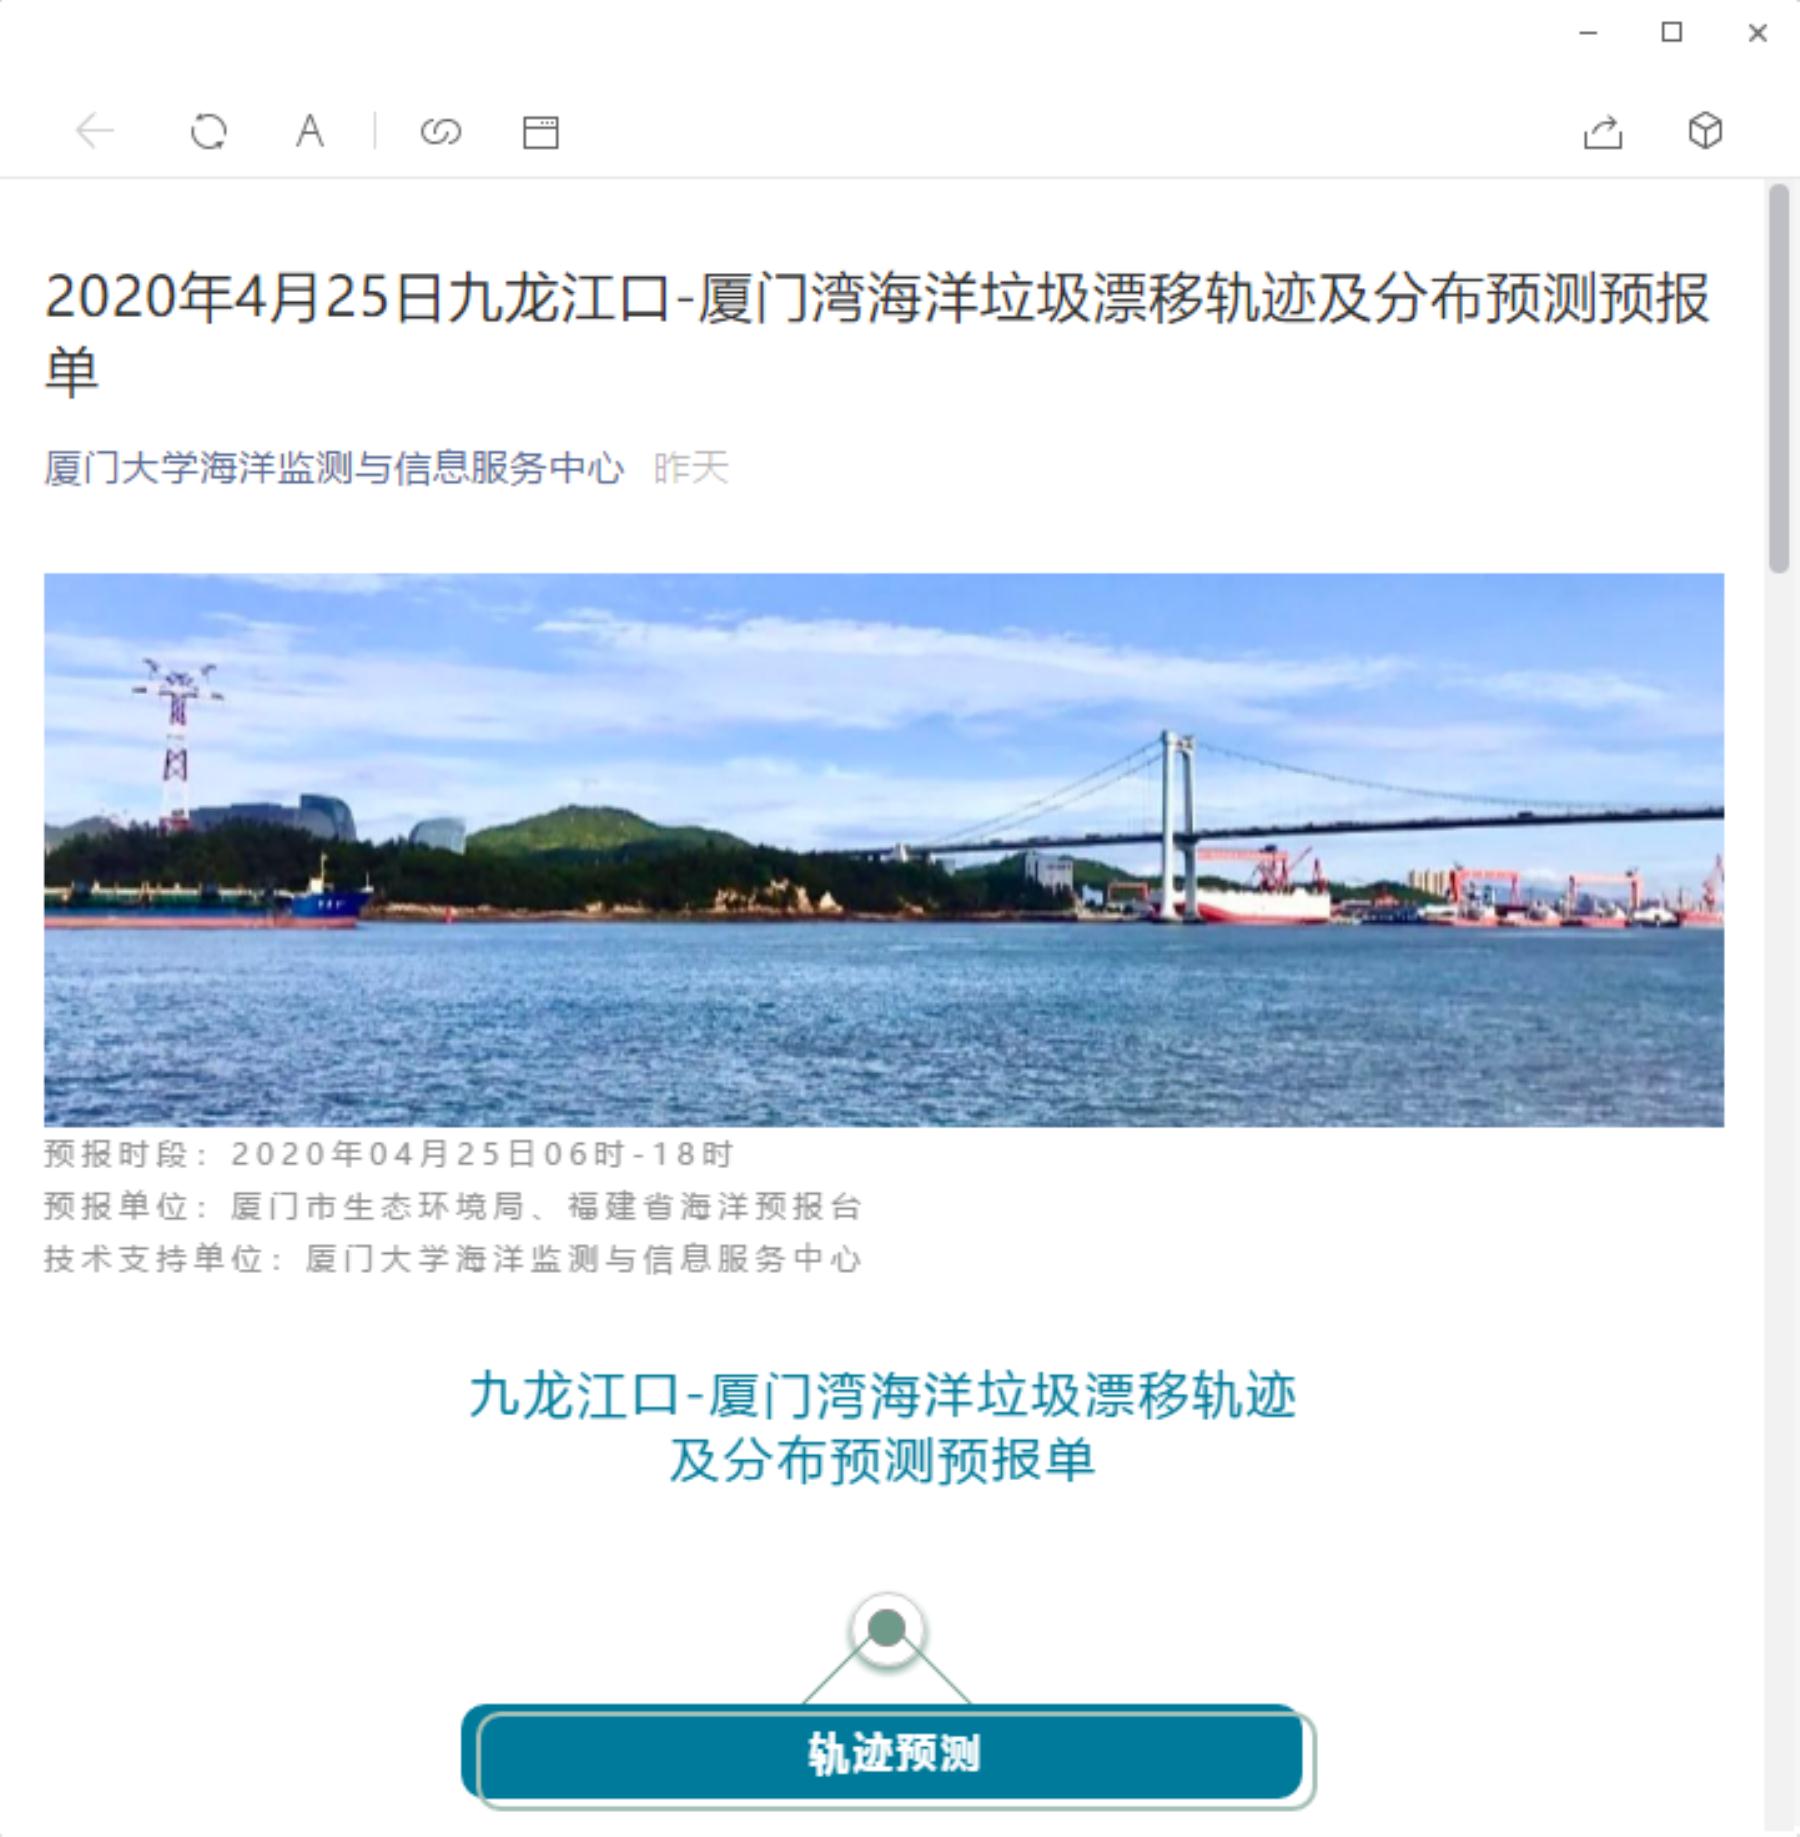This screenshot has height=1837, width=1800.
Task: Share the article using share icon
Action: [1603, 131]
